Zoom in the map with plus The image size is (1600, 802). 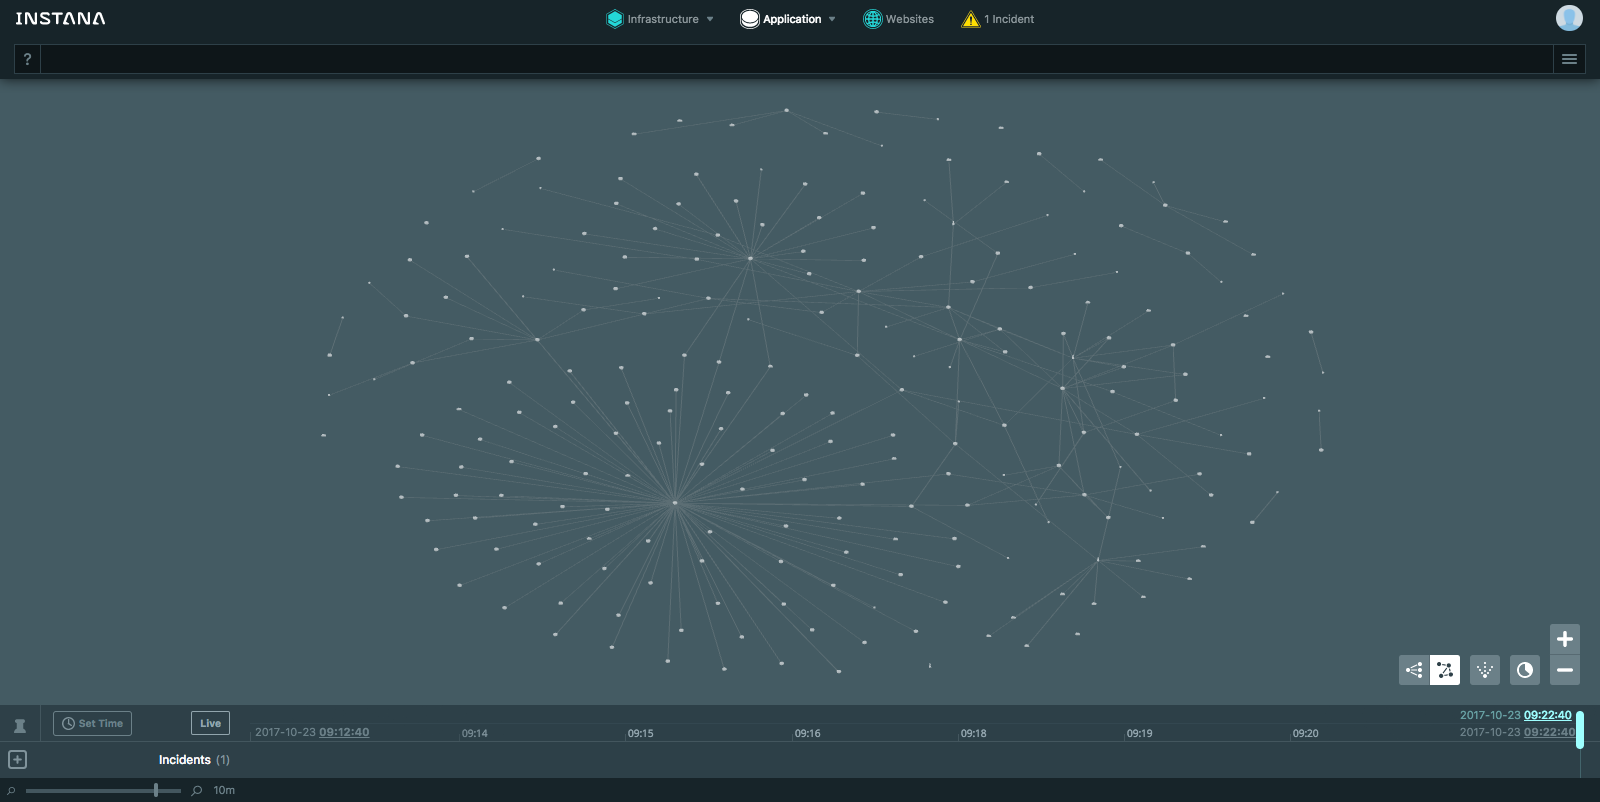click(1565, 639)
